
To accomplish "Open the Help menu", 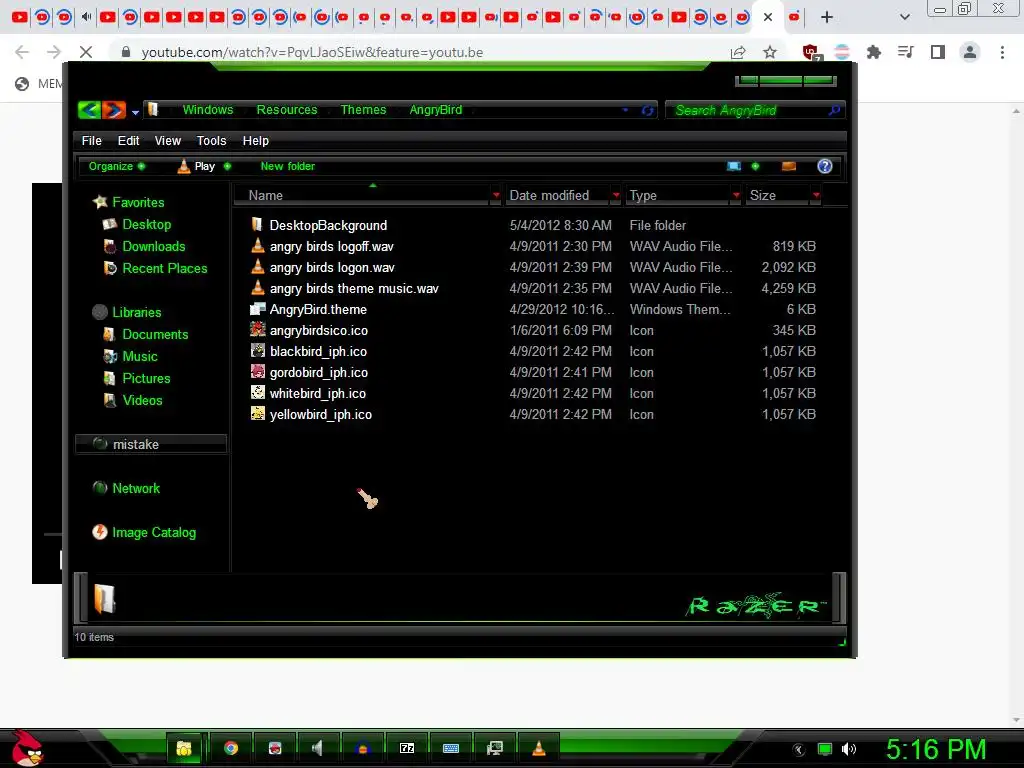I will (x=255, y=140).
